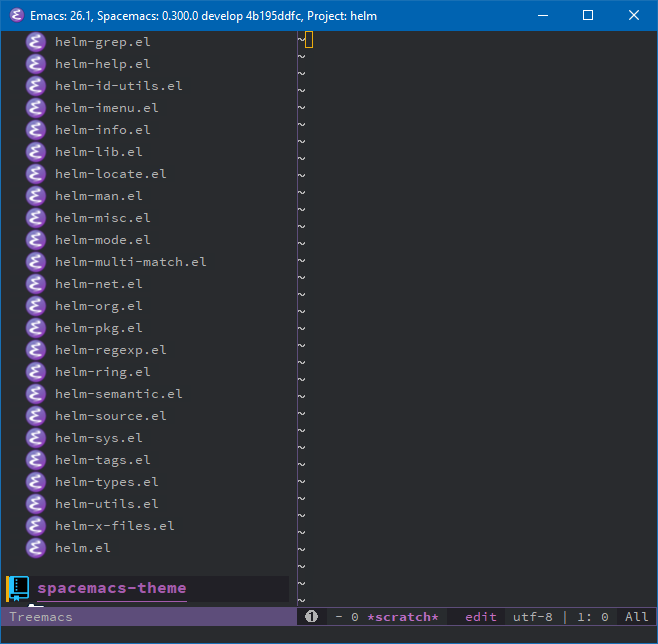Click the icon beside helm-man.el
Viewport: 658px width, 644px height.
click(36, 196)
